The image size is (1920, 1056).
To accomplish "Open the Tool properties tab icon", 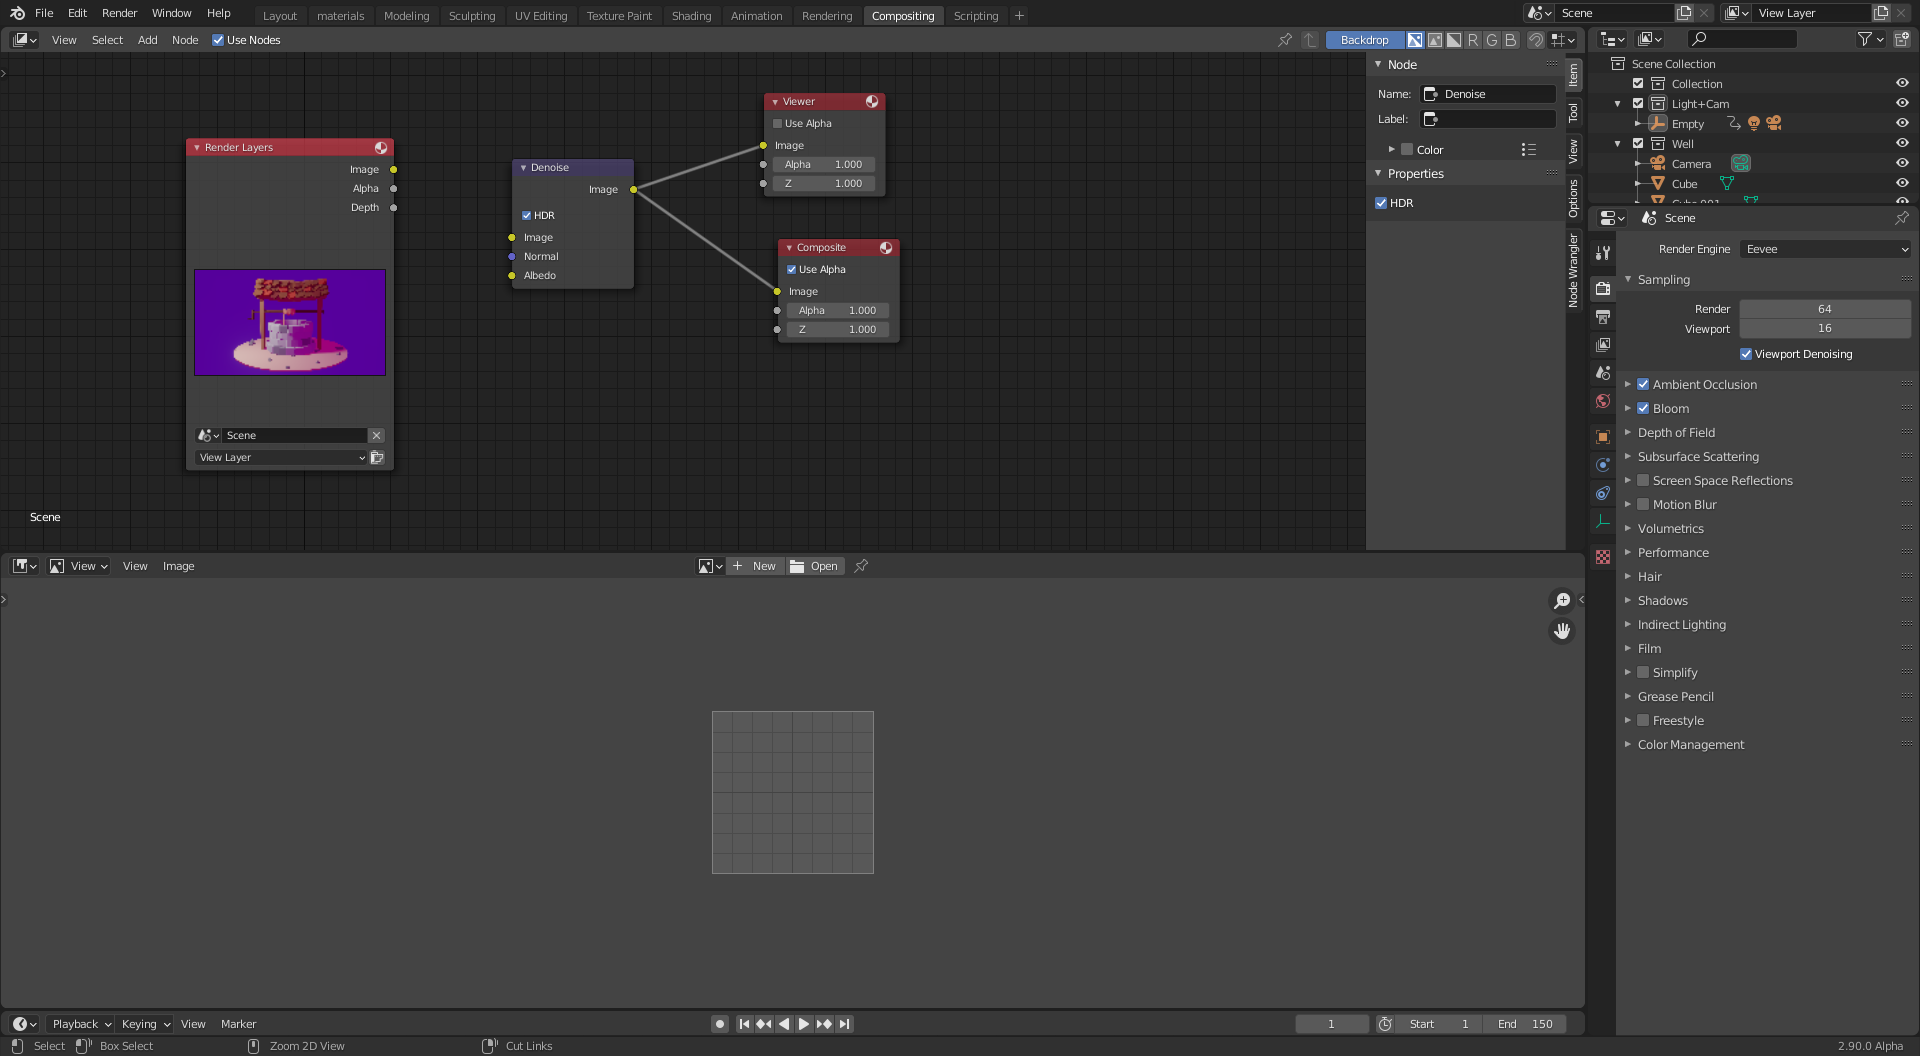I will (x=1603, y=253).
